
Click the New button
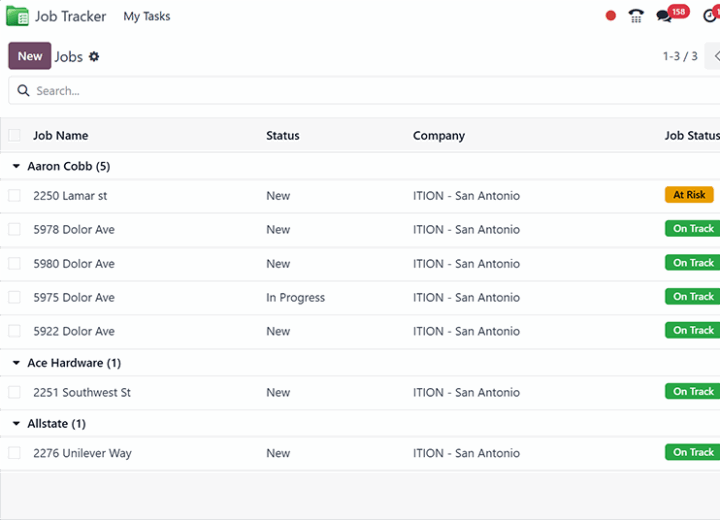click(x=30, y=56)
